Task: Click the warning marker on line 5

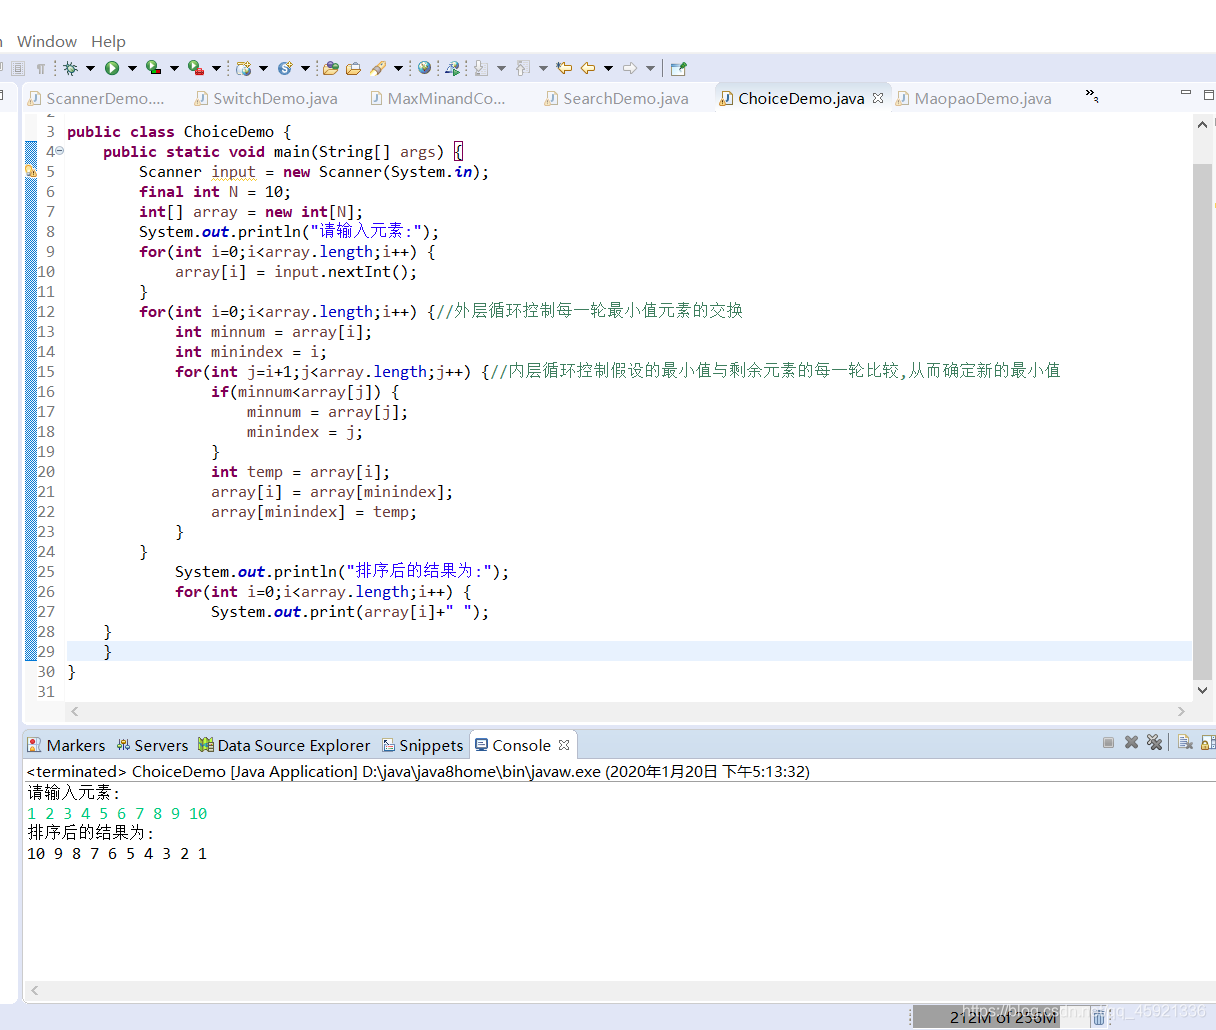Action: (31, 171)
